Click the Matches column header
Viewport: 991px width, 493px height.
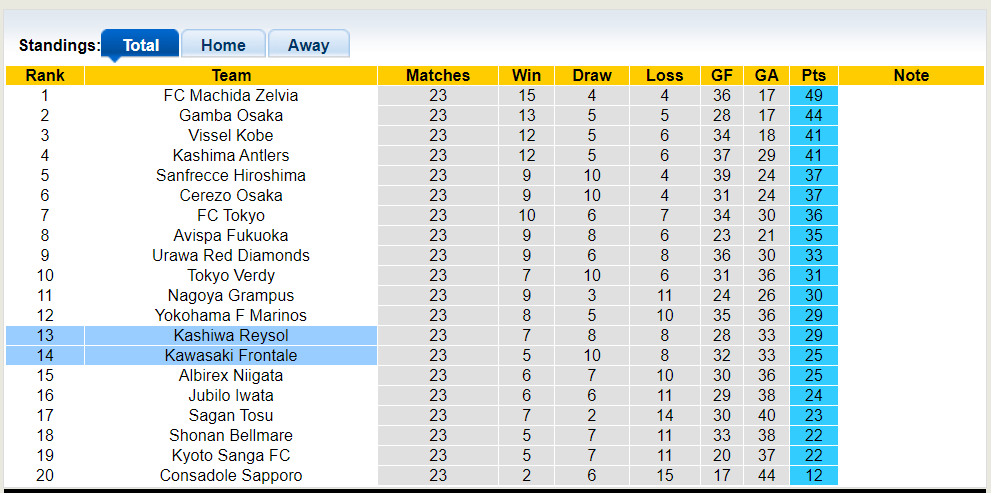pos(438,76)
